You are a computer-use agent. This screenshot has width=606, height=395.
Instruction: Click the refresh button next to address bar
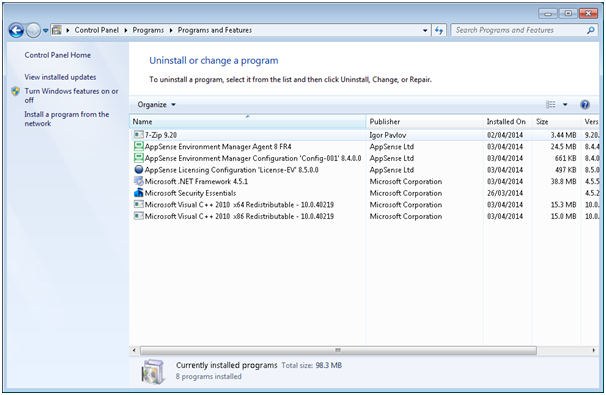point(439,30)
